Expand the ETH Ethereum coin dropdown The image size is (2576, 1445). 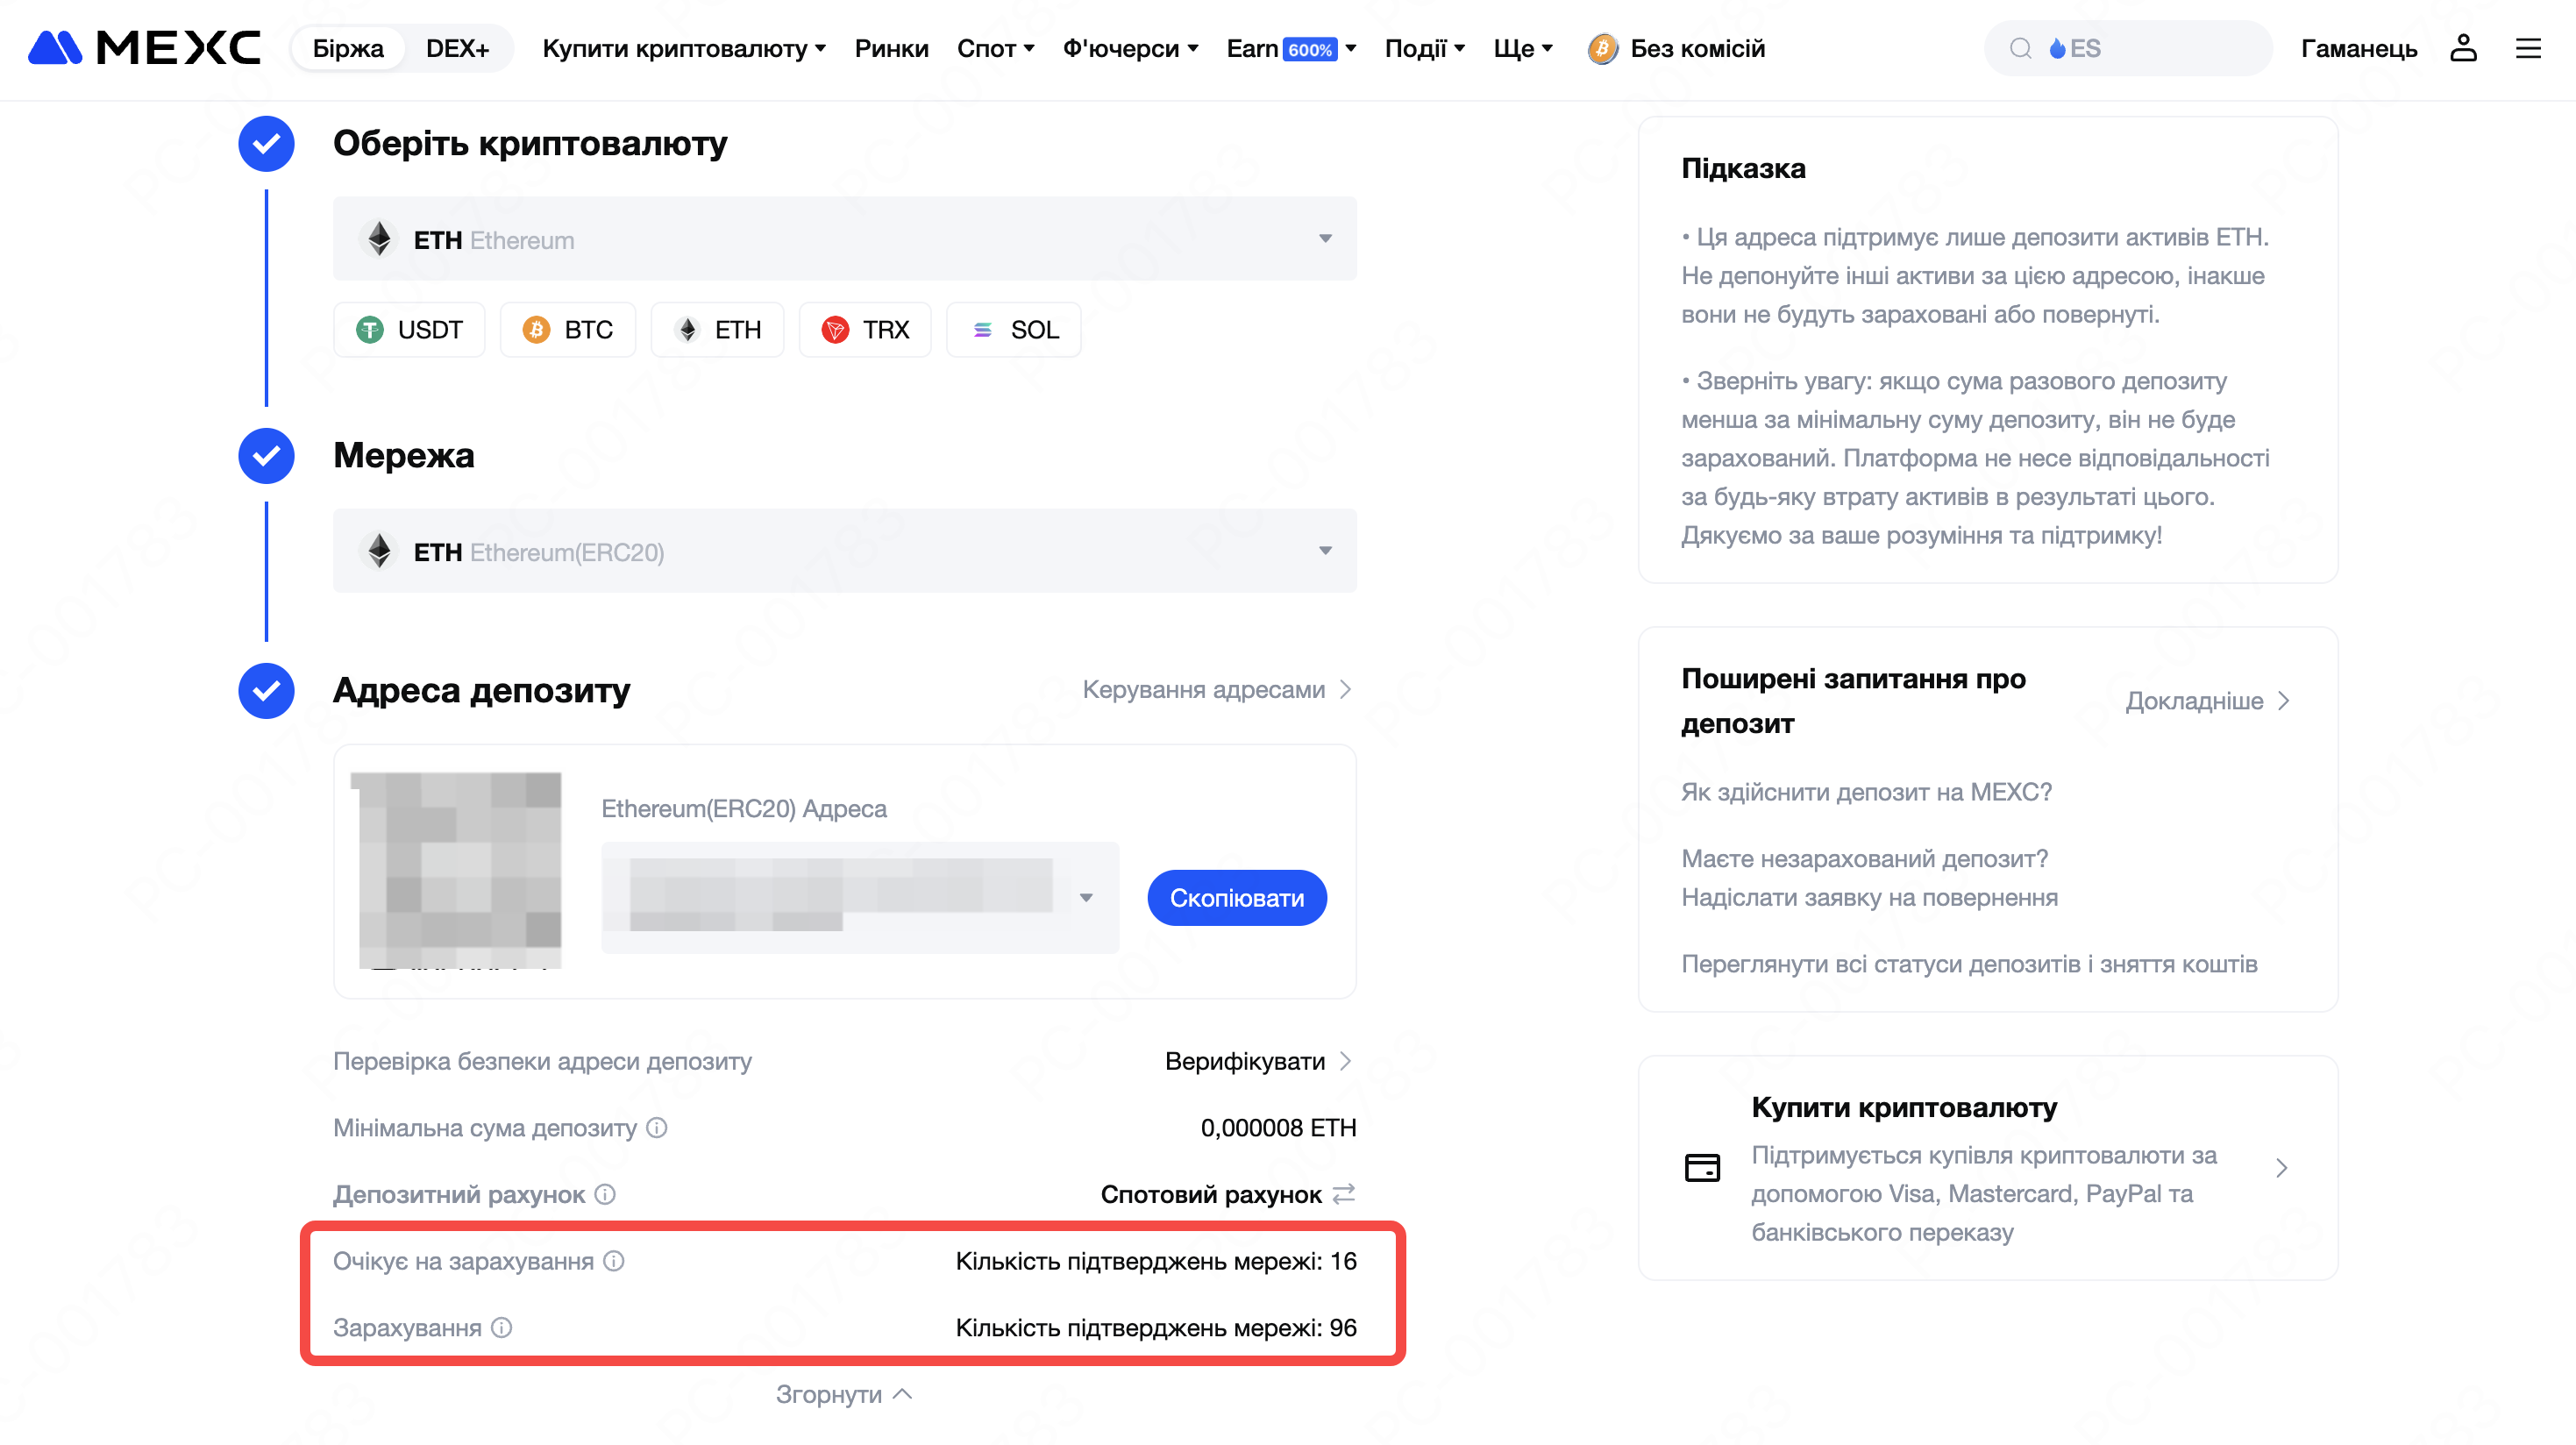[844, 238]
